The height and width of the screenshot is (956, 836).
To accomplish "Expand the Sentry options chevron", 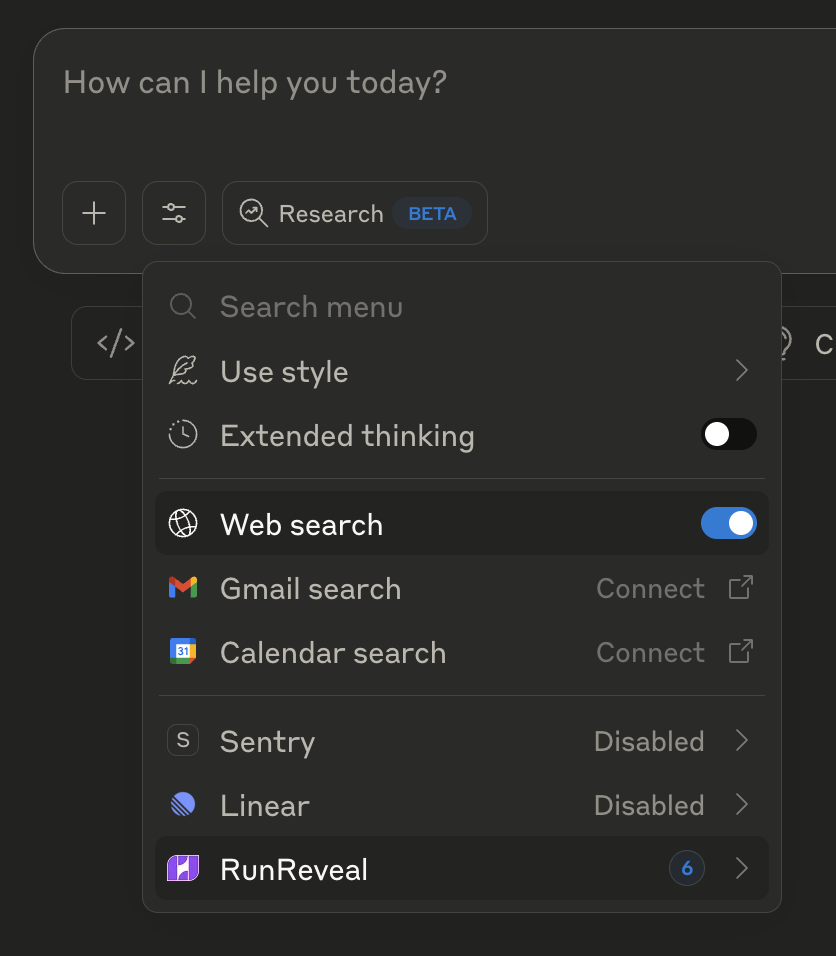I will (x=741, y=741).
